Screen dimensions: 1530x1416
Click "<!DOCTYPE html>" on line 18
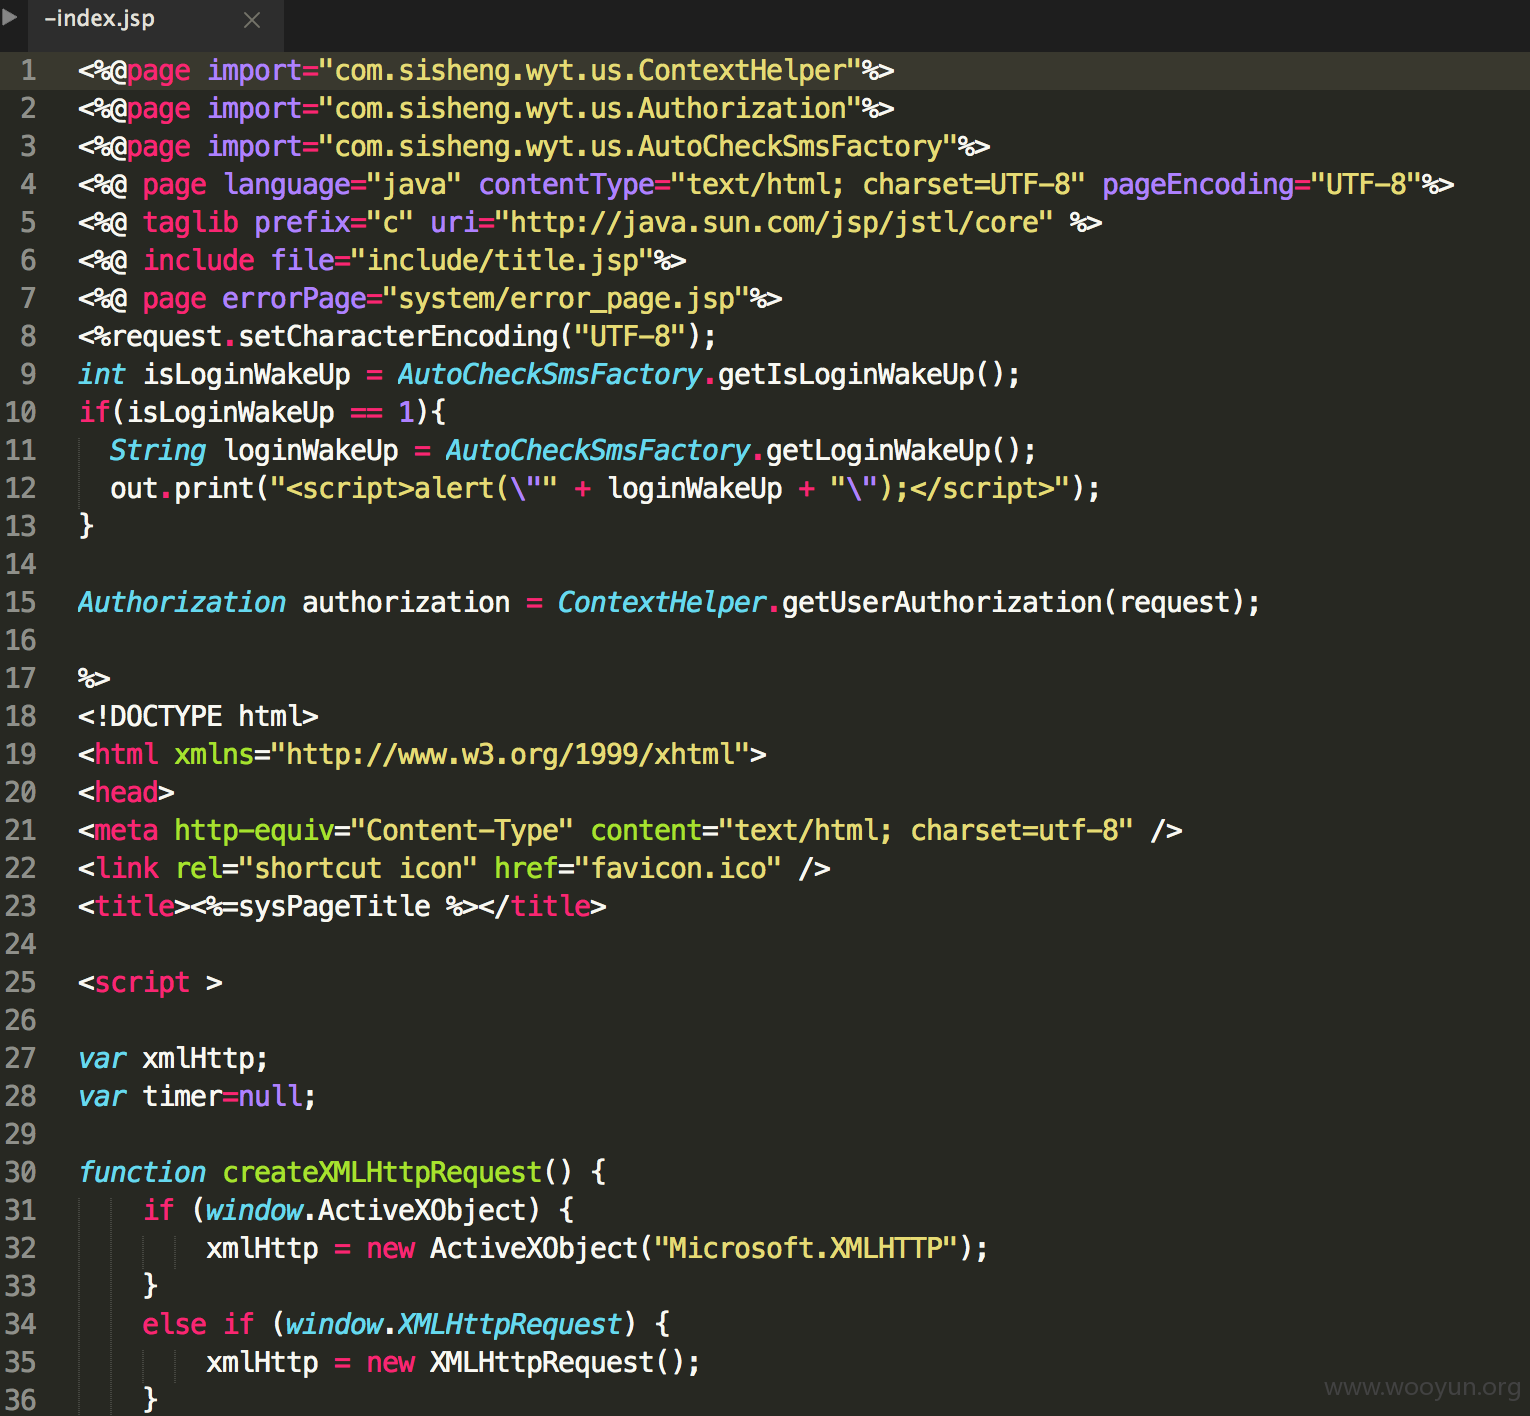pos(198,716)
